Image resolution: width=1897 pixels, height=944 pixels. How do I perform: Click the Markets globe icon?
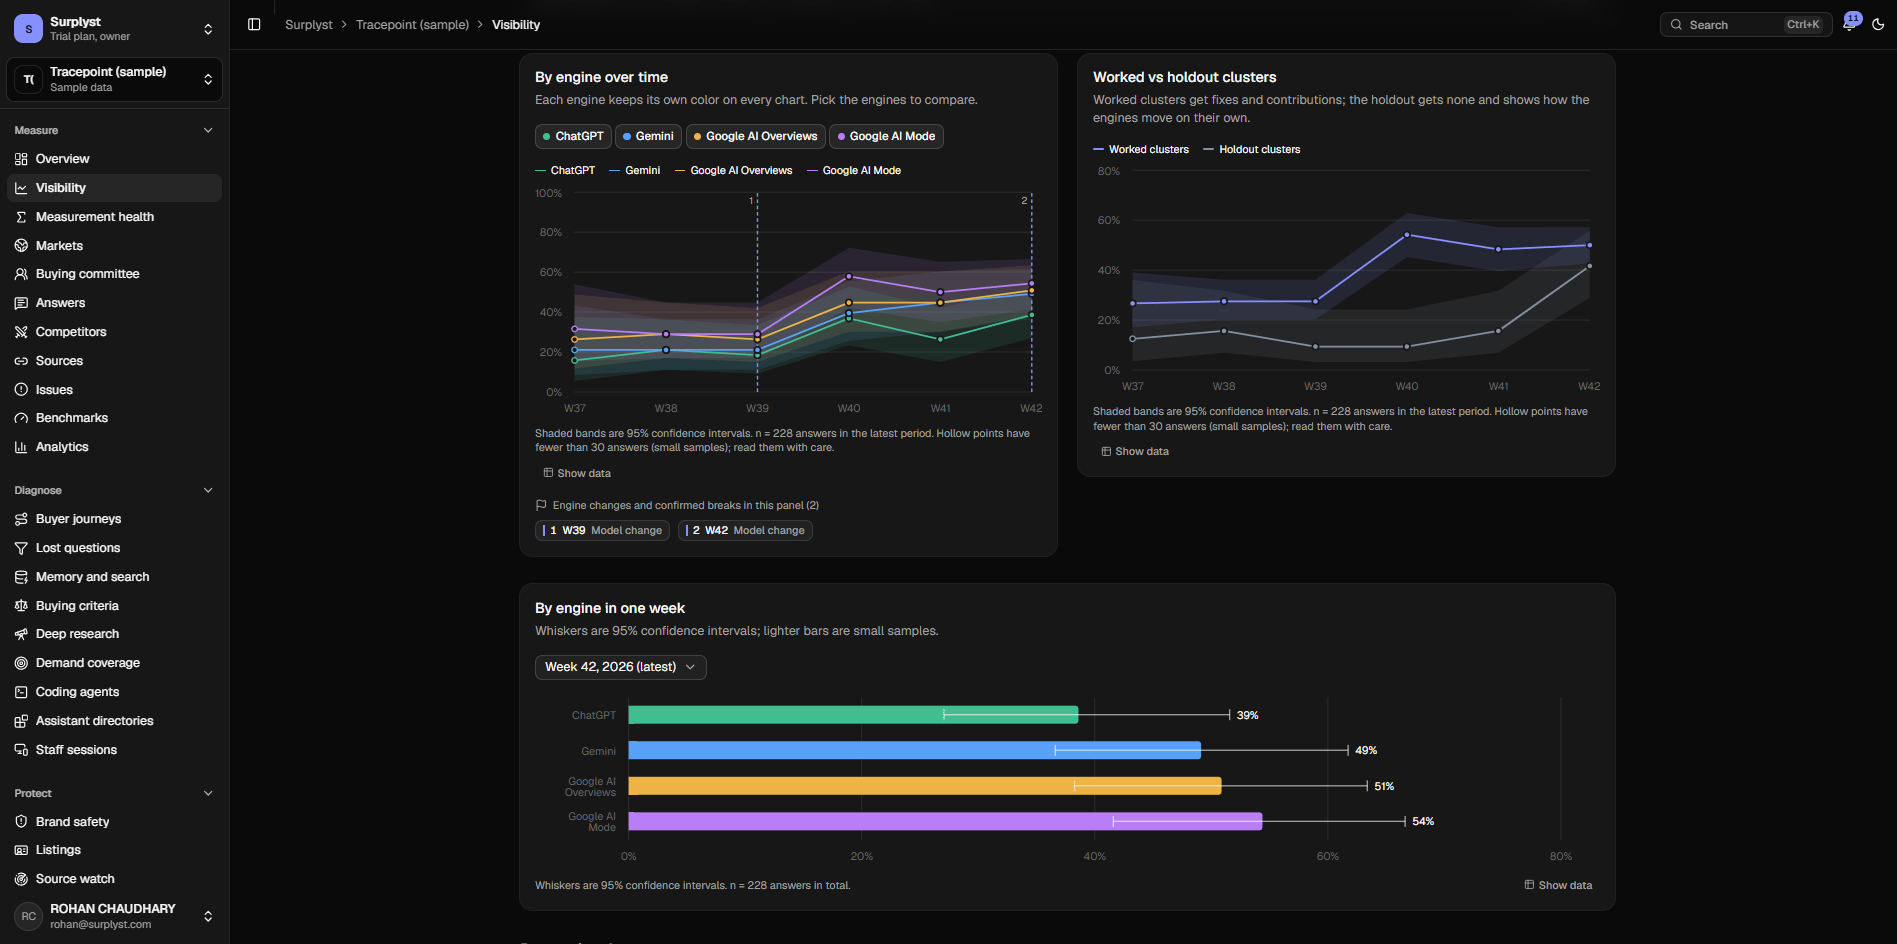click(21, 246)
